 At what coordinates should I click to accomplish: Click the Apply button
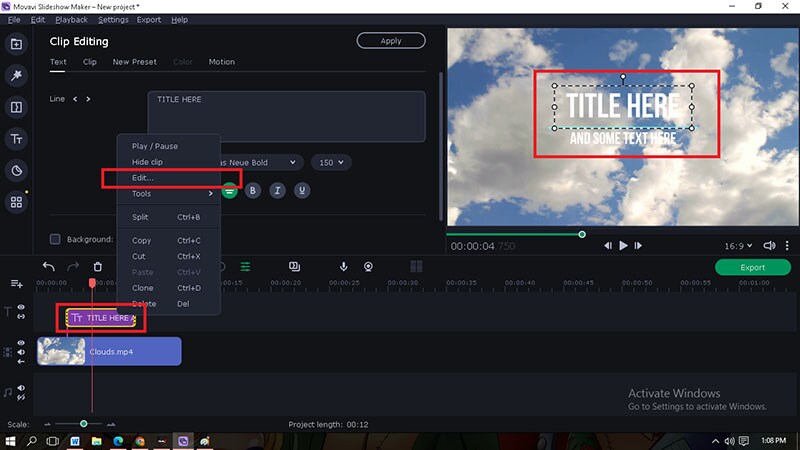point(391,41)
